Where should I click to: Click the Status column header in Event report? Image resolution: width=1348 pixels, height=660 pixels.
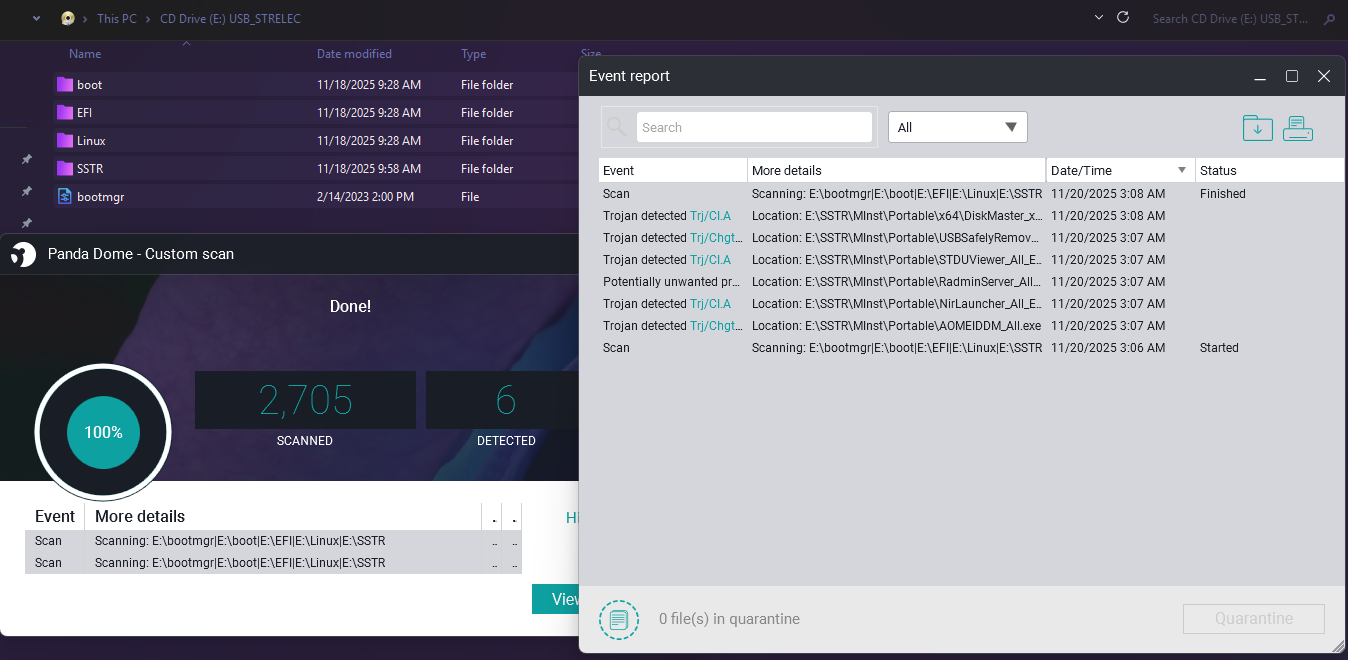1270,170
